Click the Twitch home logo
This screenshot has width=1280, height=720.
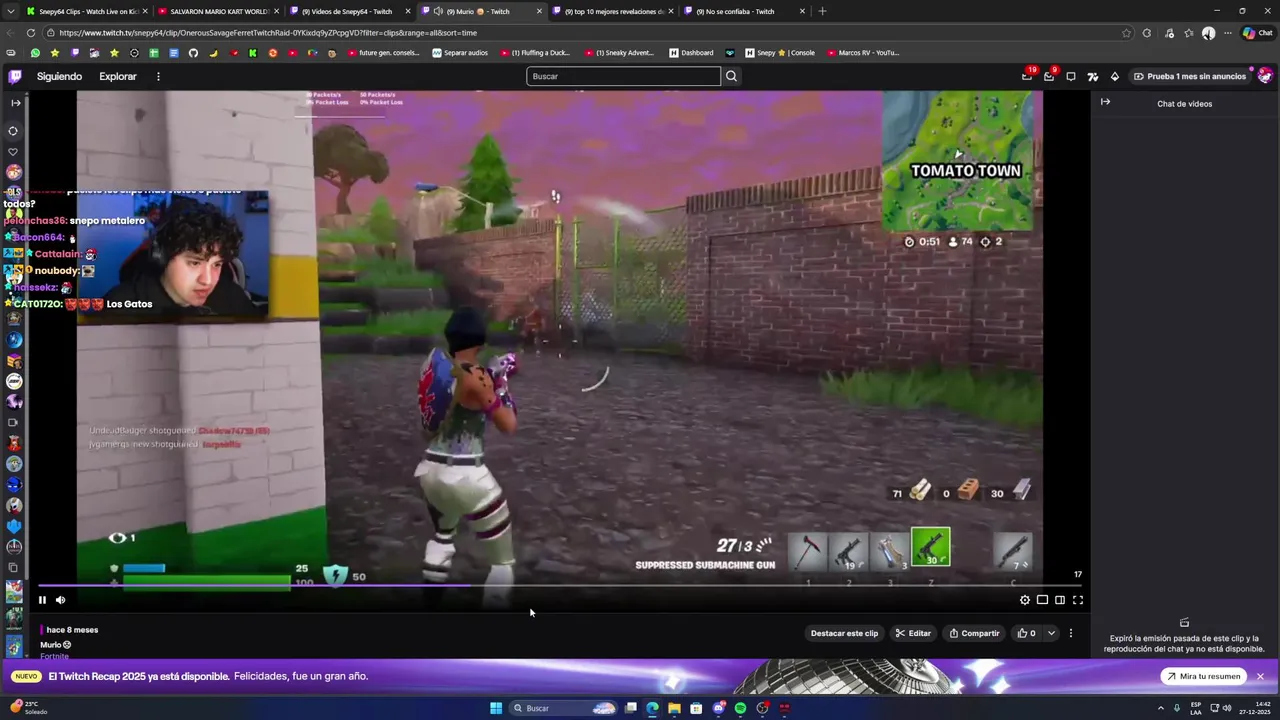pyautogui.click(x=15, y=76)
